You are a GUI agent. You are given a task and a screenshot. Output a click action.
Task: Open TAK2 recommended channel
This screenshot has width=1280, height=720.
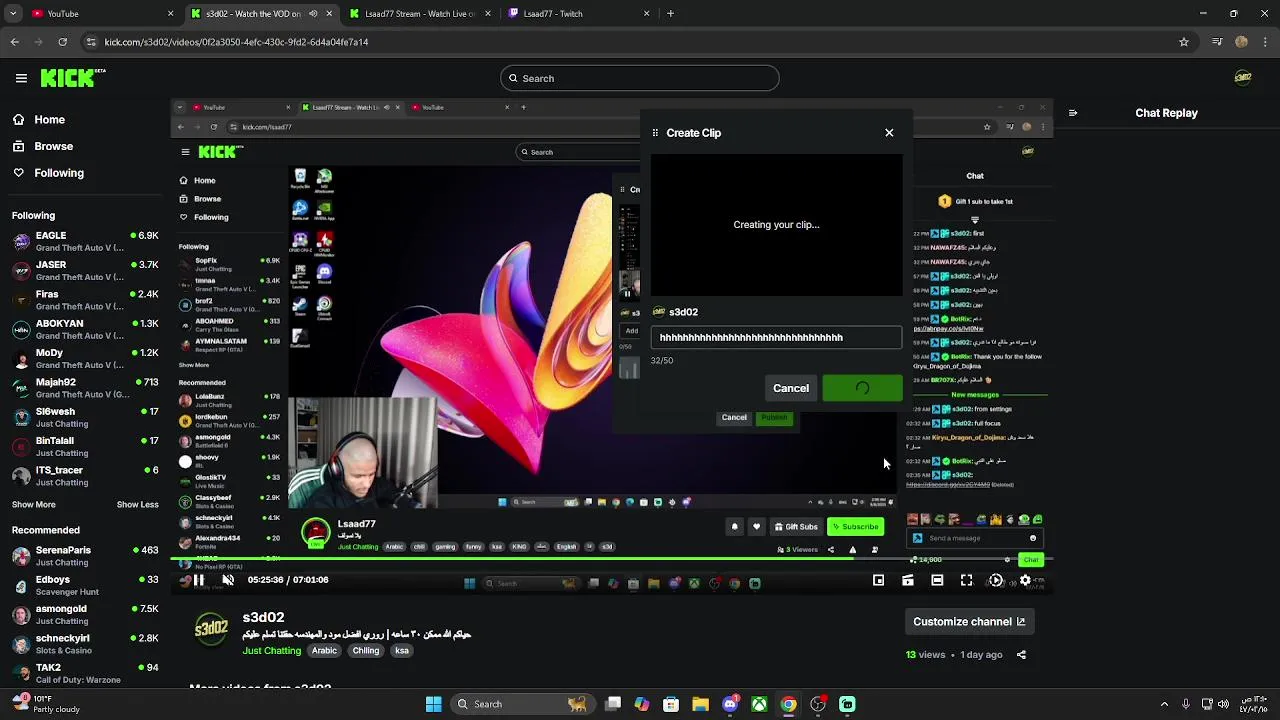click(85, 673)
